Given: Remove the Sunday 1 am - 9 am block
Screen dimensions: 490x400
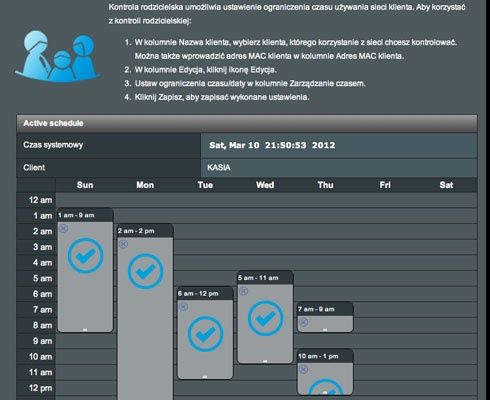Looking at the screenshot, I should 63,228.
